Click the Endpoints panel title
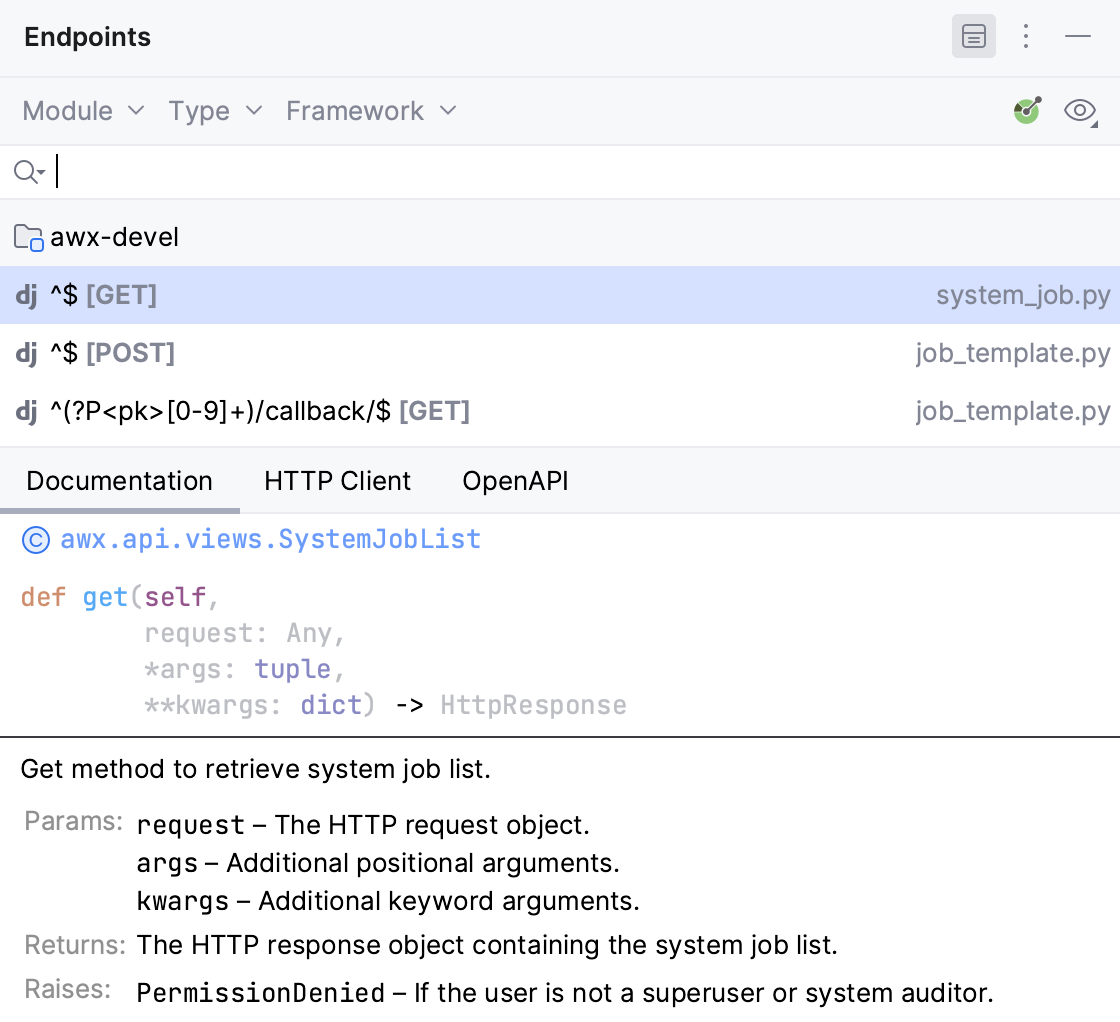 tap(88, 37)
